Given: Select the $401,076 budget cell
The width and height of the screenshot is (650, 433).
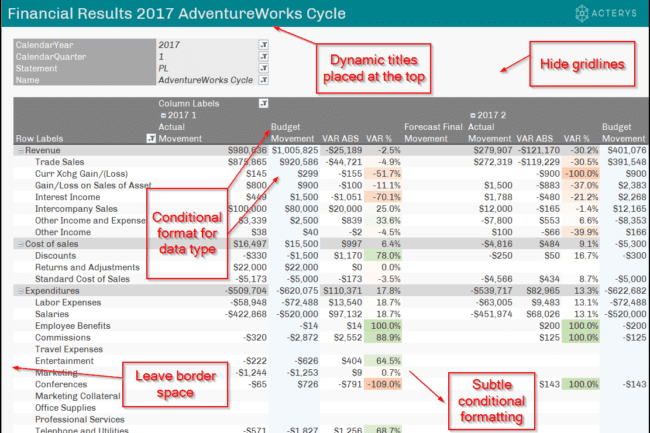Looking at the screenshot, I should 627,150.
